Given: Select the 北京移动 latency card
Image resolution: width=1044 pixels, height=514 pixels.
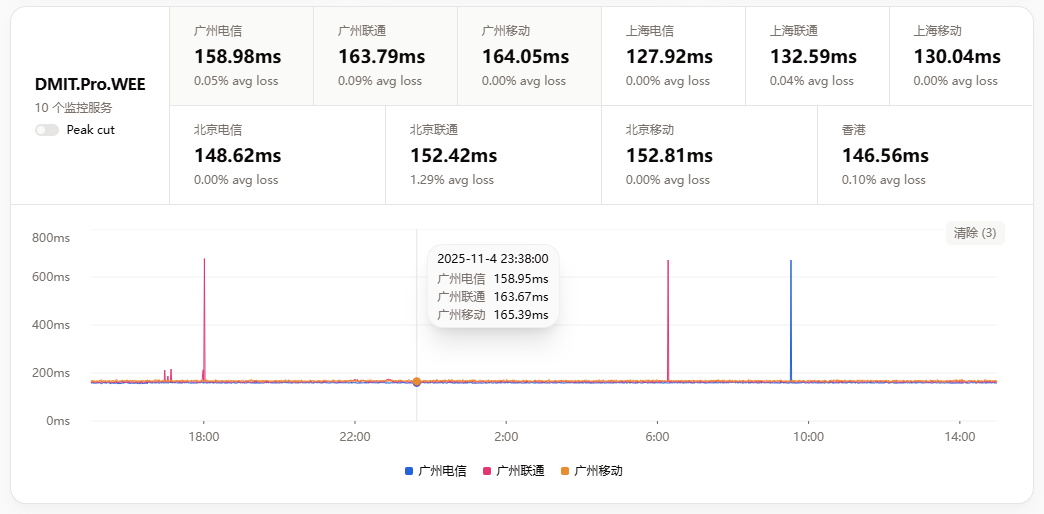Looking at the screenshot, I should pyautogui.click(x=709, y=155).
